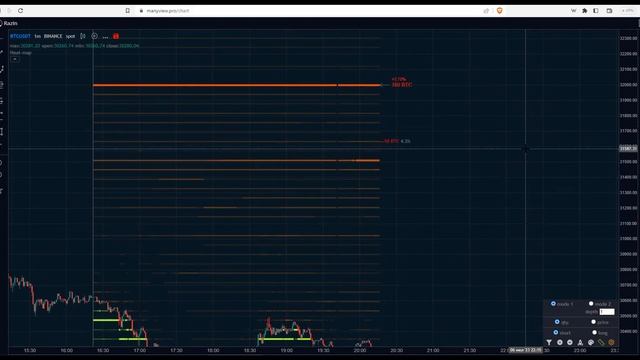This screenshot has height=360, width=640.
Task: Select the qty radio button
Action: point(557,322)
